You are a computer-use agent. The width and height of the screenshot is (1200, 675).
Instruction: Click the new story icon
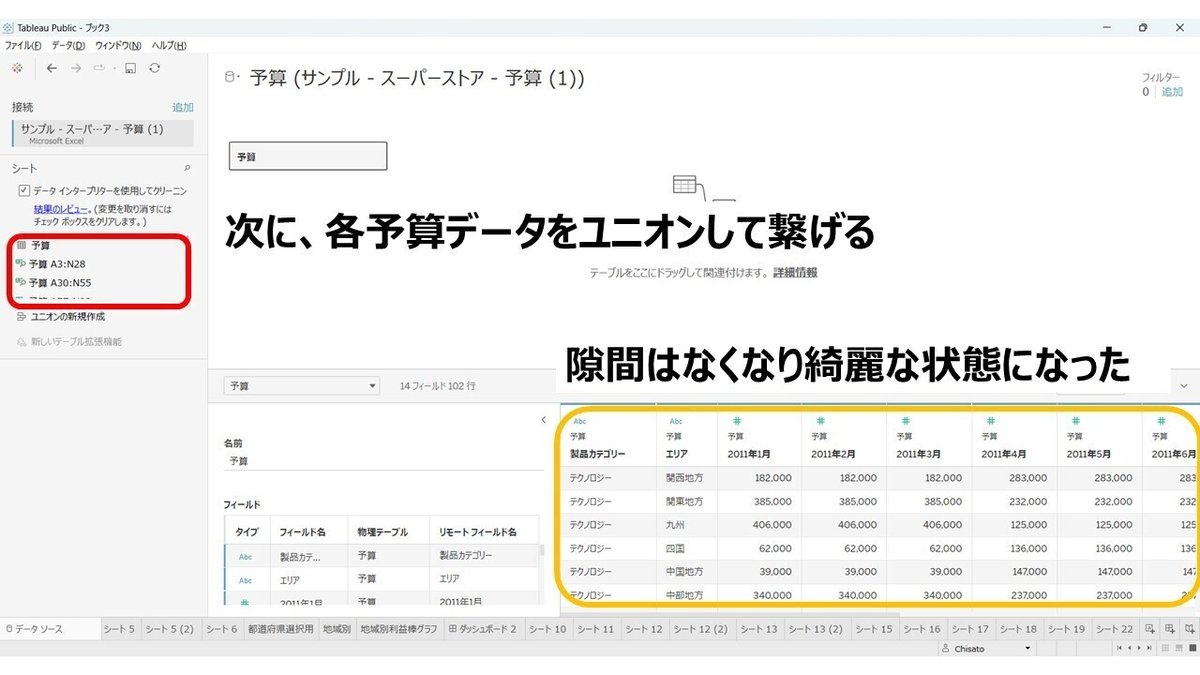click(x=1188, y=629)
